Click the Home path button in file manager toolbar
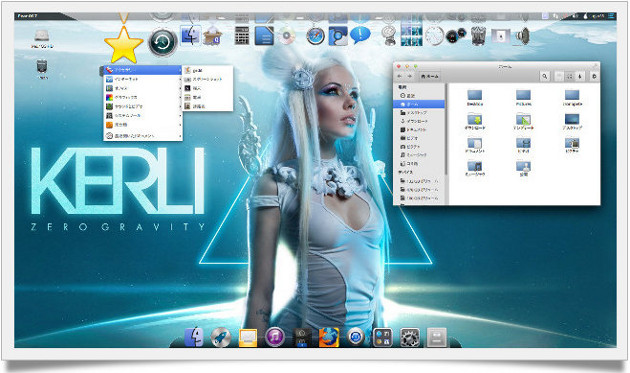This screenshot has width=630, height=373. tap(429, 76)
